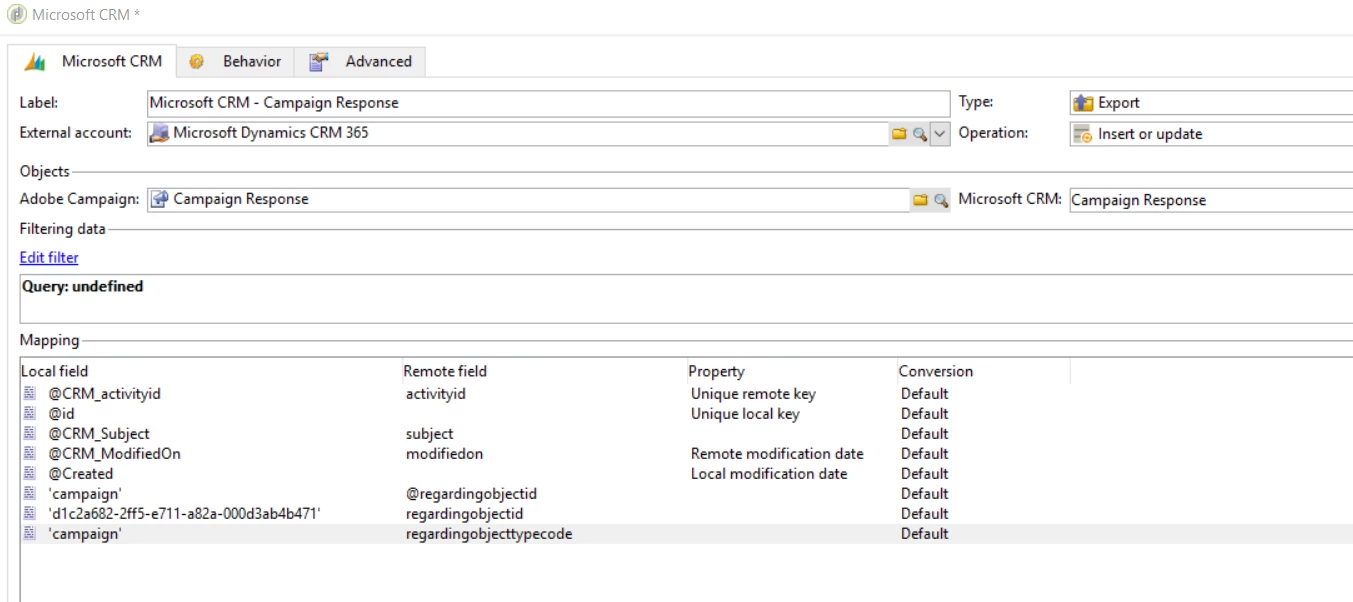Click the Edit filter link

tap(49, 258)
